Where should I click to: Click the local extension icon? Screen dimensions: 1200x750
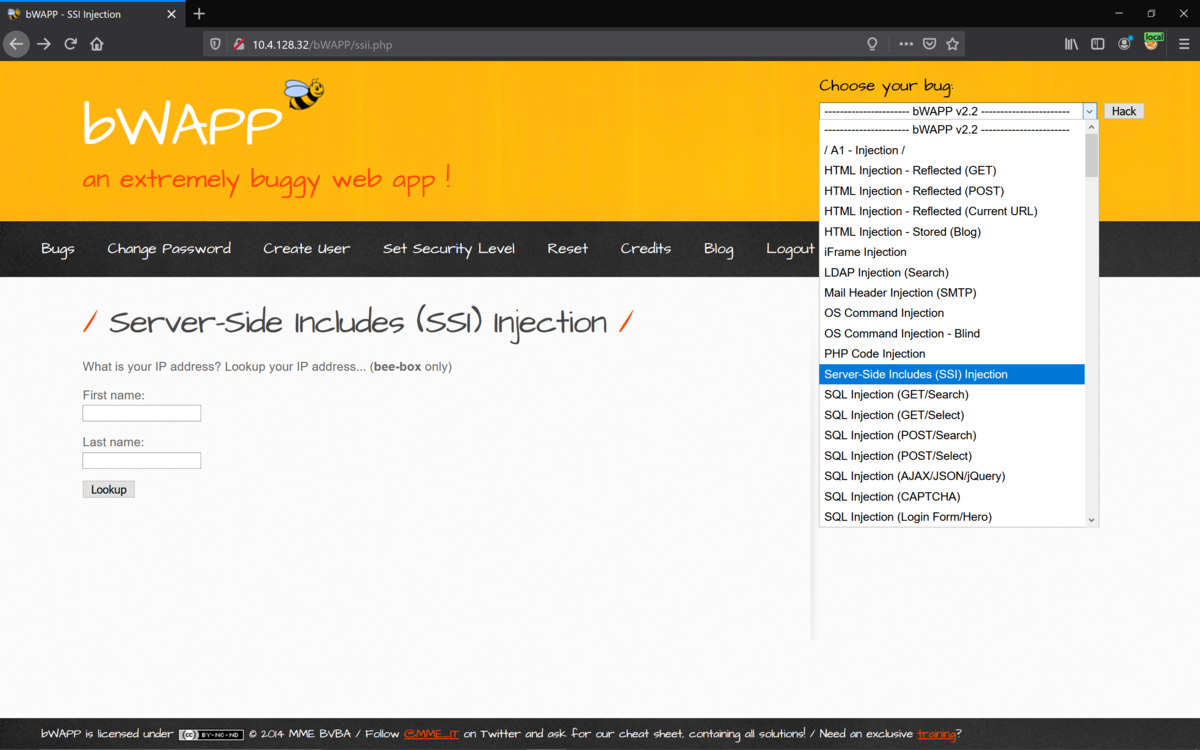pos(1152,42)
